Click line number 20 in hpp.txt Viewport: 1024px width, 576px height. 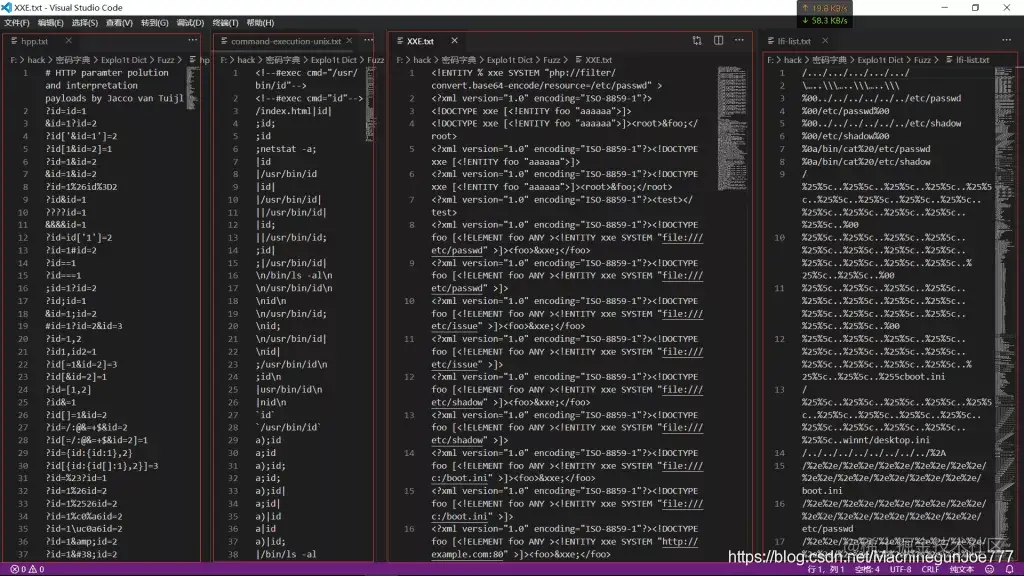23,339
